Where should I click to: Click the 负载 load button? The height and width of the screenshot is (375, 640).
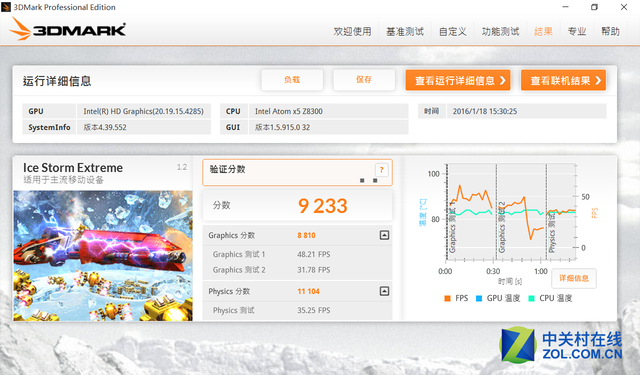point(292,80)
